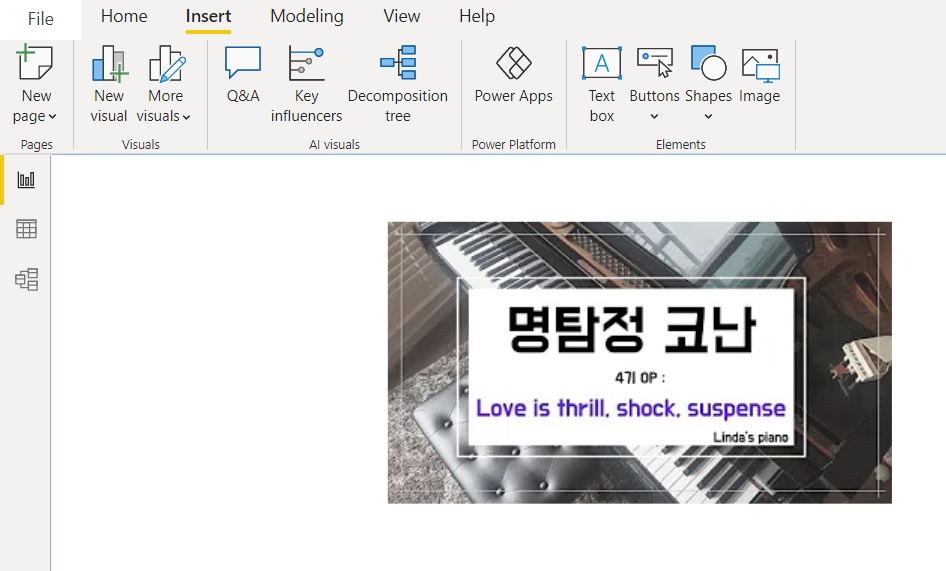Add a Power Apps visual

(x=513, y=74)
